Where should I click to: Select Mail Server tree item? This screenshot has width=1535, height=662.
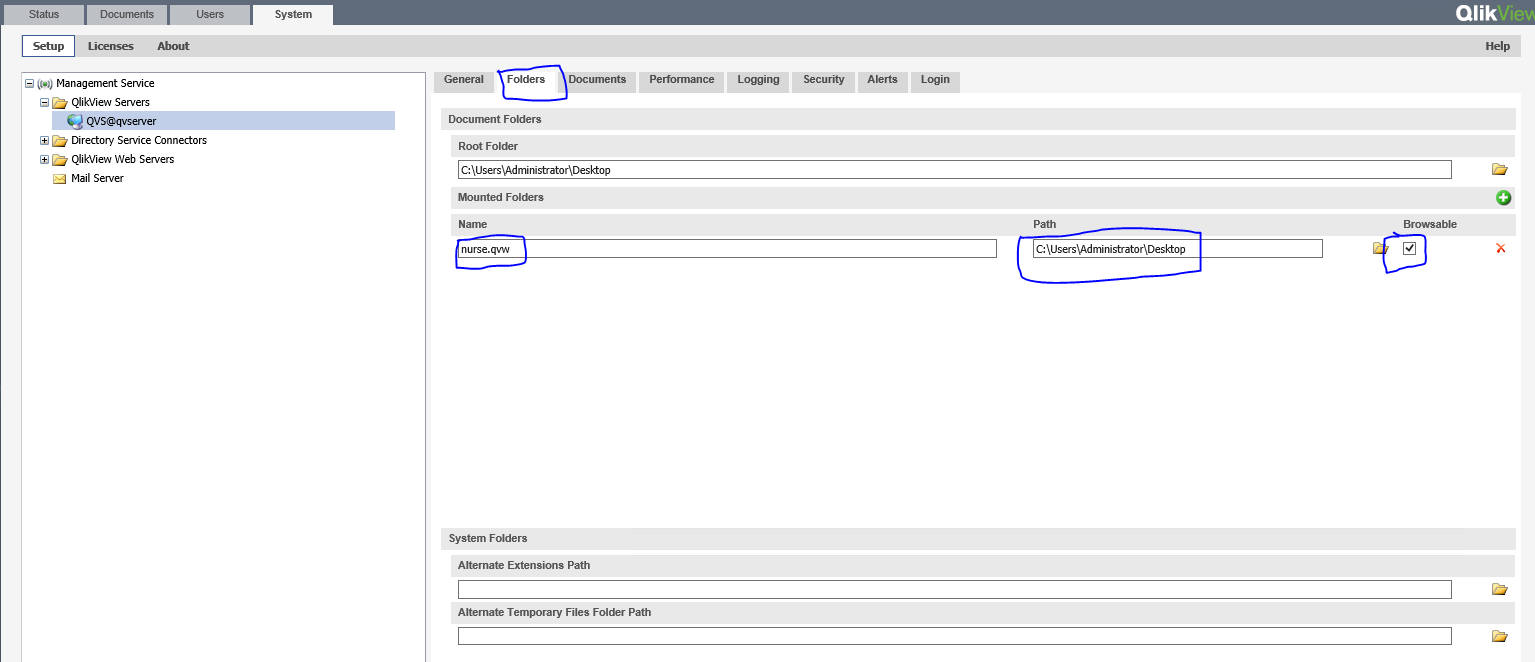pos(97,178)
